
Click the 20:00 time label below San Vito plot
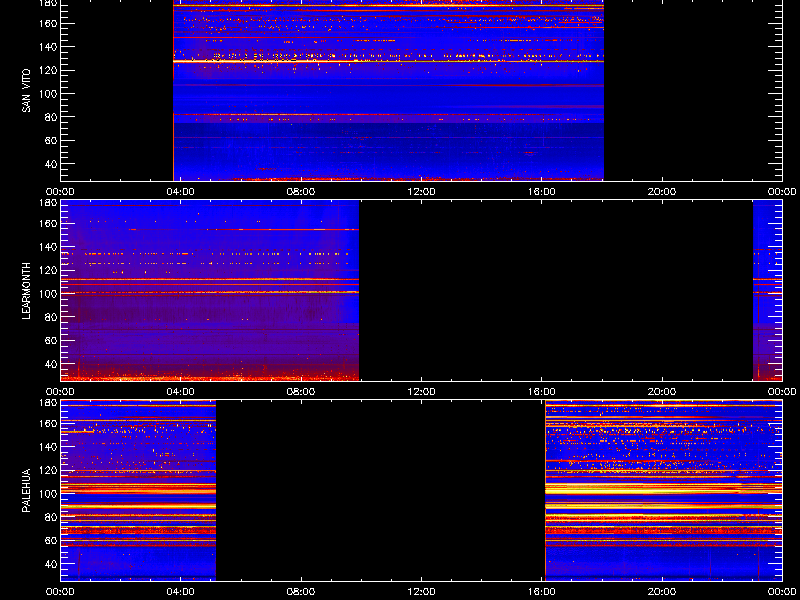coord(662,192)
